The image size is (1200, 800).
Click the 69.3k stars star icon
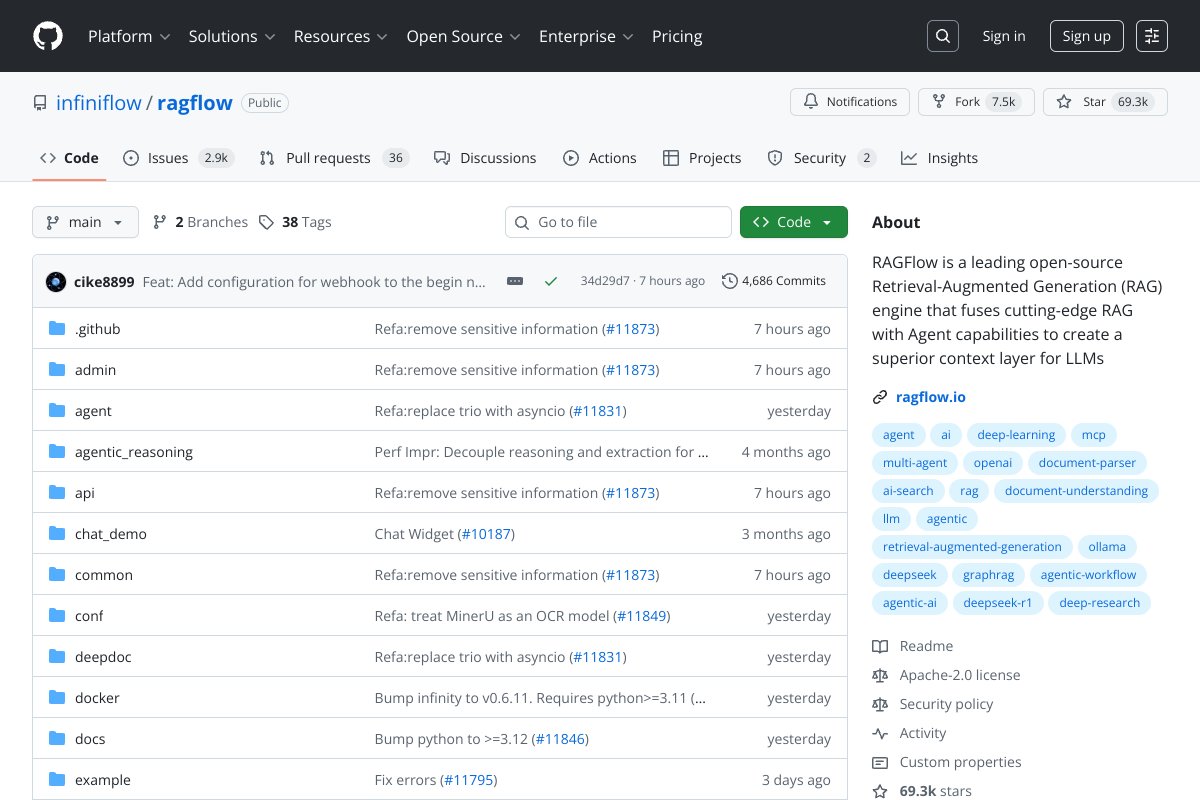pos(880,791)
